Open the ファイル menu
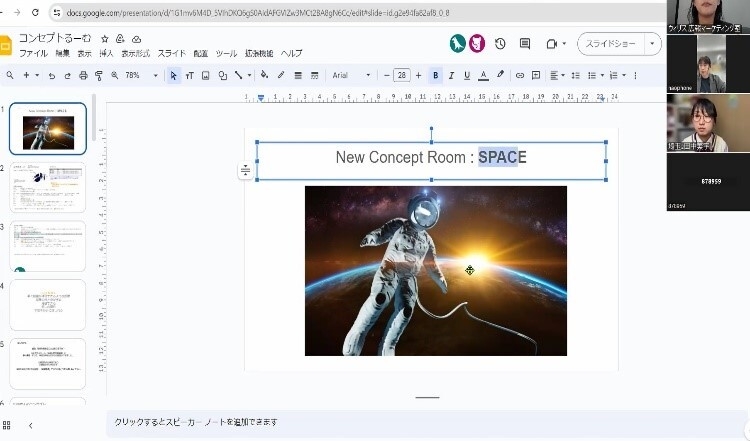Image resolution: width=750 pixels, height=441 pixels. (33, 53)
